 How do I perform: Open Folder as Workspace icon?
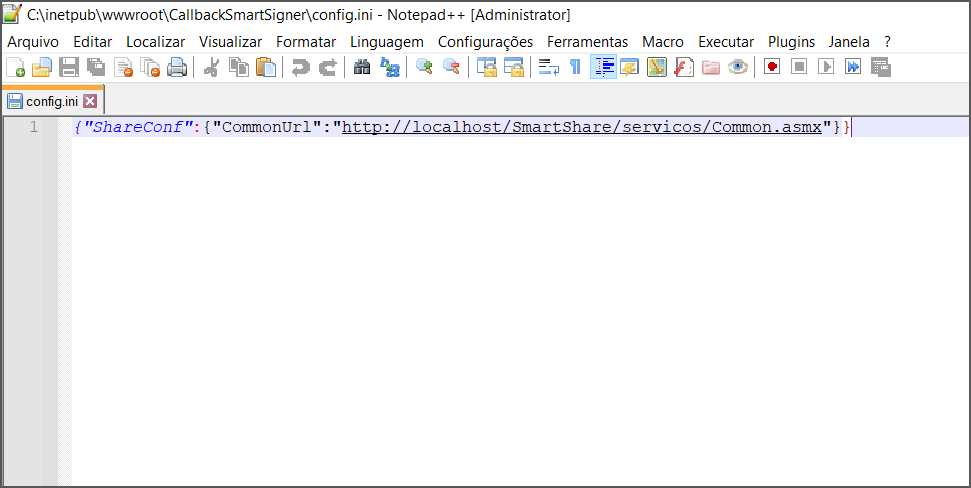[711, 67]
